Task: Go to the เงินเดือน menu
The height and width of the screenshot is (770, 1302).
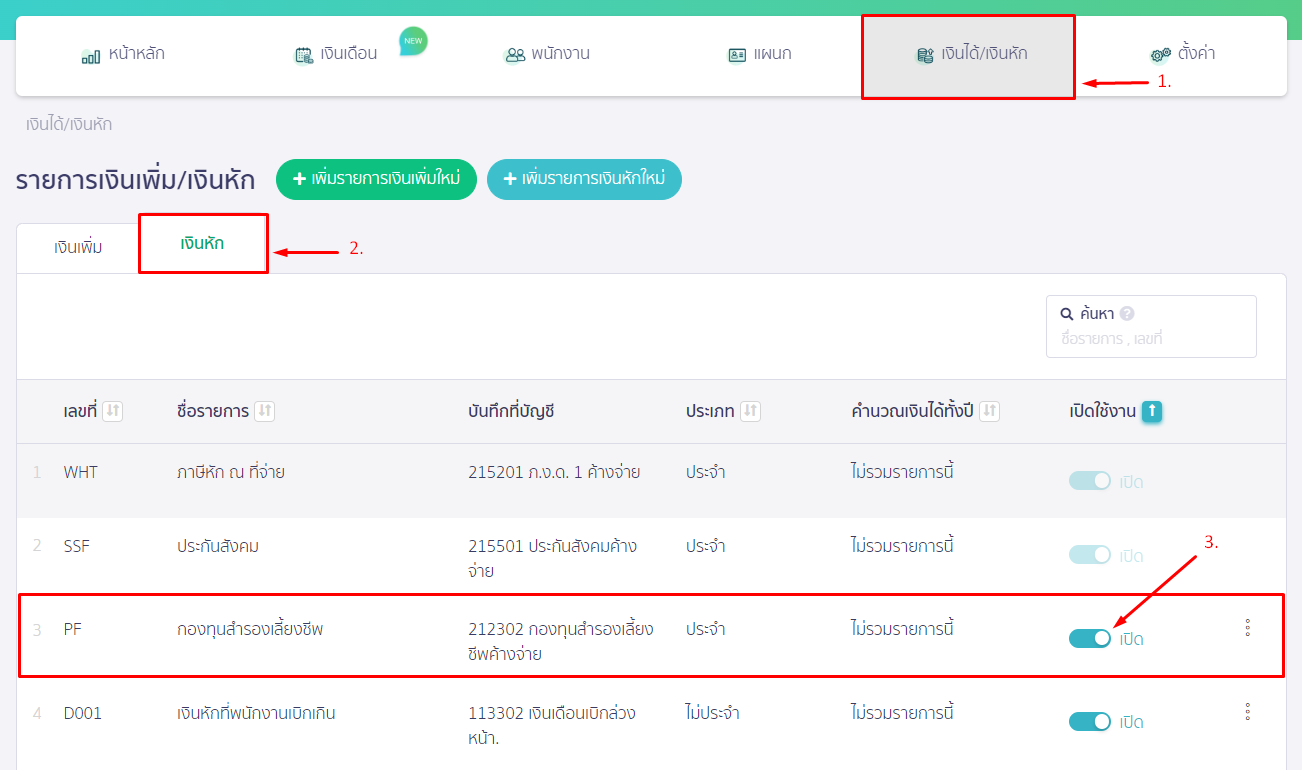Action: [x=336, y=54]
